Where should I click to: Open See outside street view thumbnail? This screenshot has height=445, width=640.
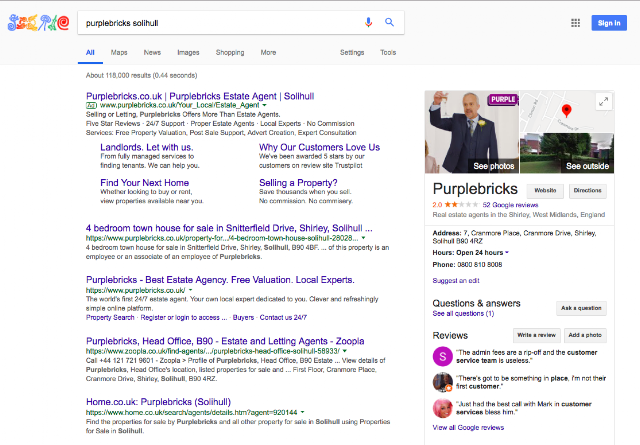coord(567,154)
